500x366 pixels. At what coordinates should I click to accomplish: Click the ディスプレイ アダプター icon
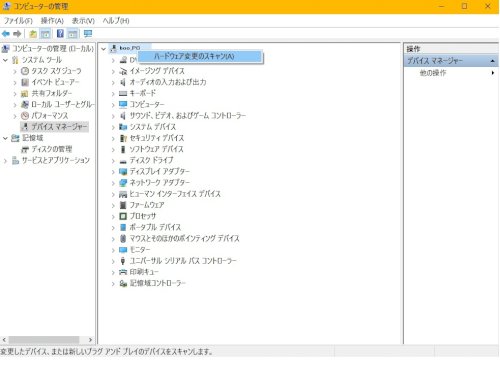(x=123, y=171)
